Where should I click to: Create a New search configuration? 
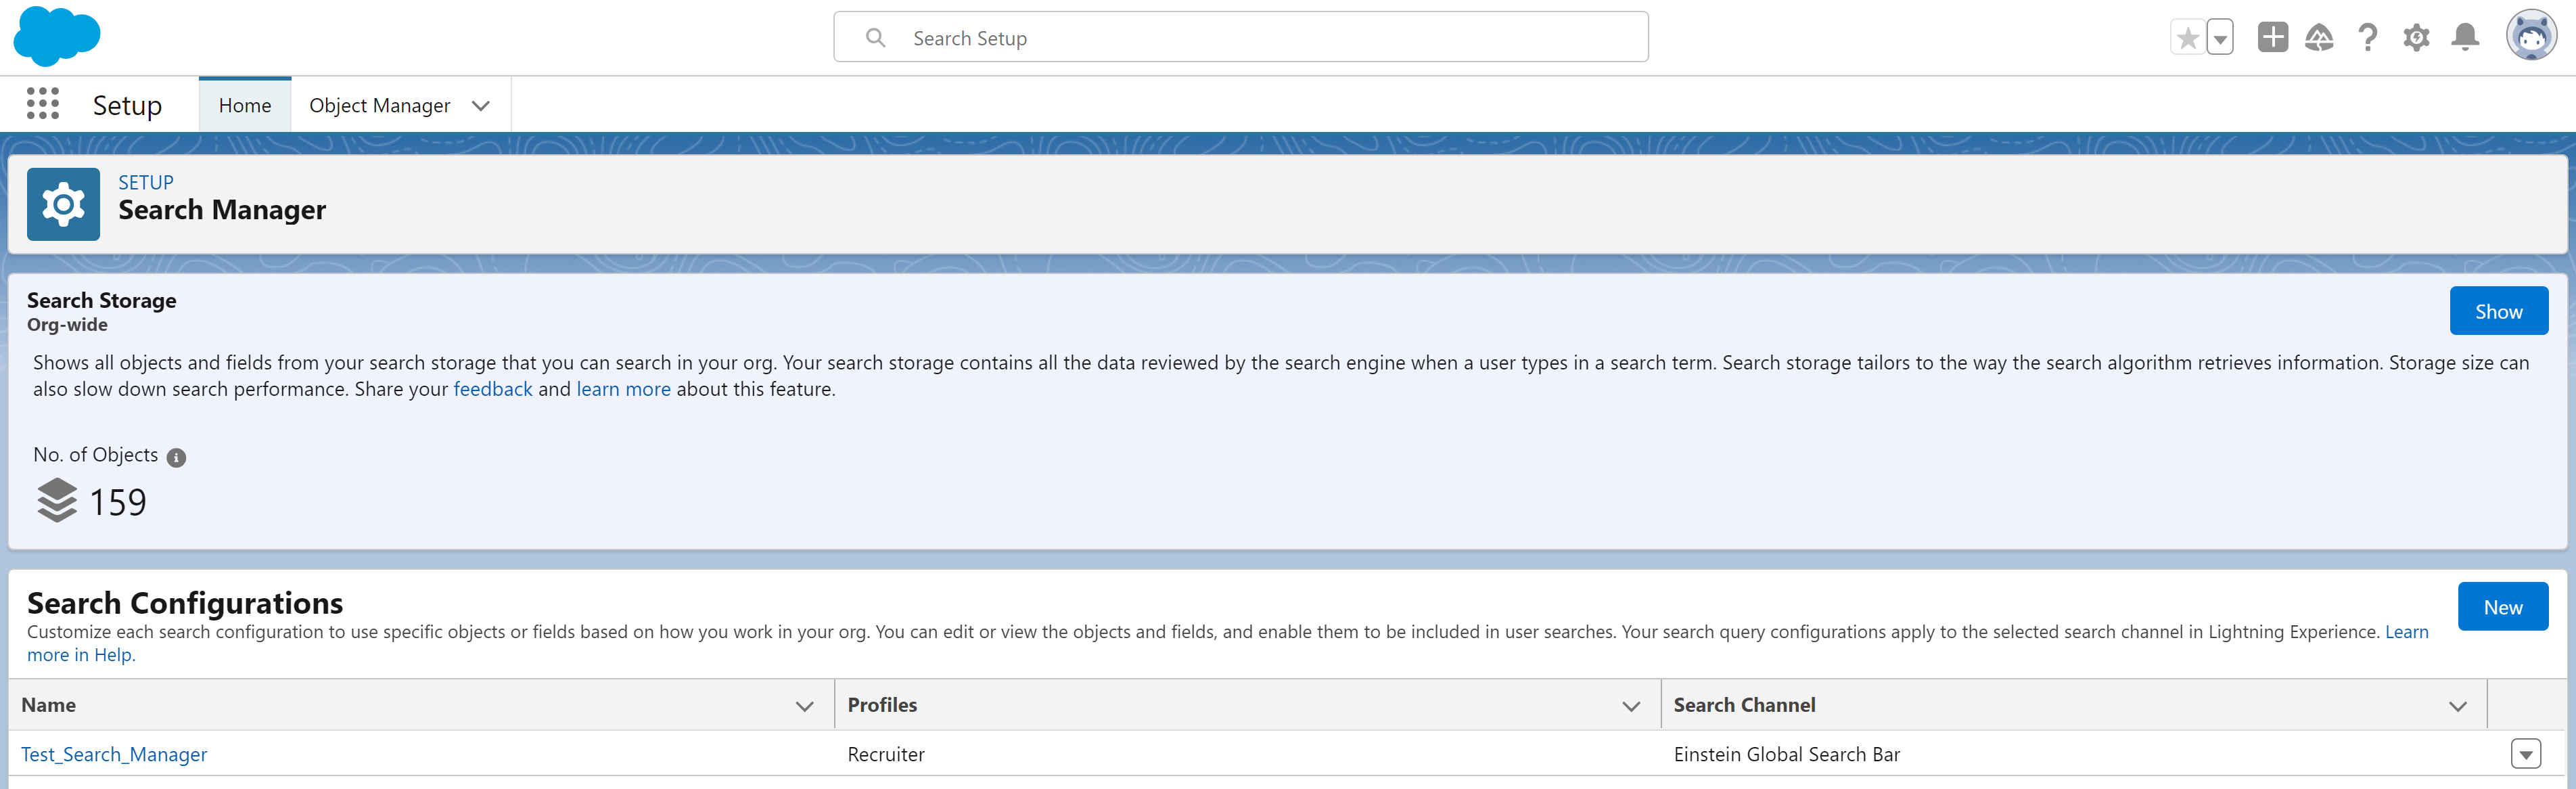[x=2502, y=607]
